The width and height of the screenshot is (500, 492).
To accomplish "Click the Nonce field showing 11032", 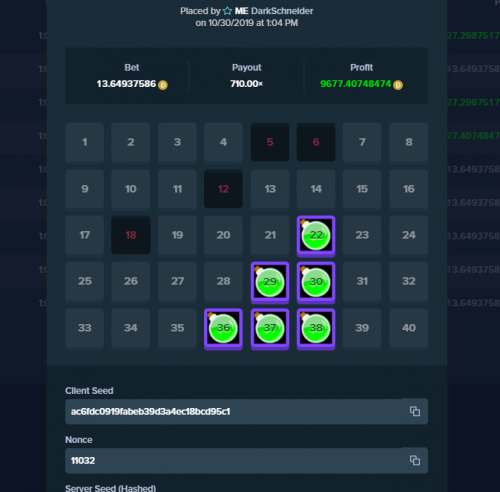I will click(246, 460).
